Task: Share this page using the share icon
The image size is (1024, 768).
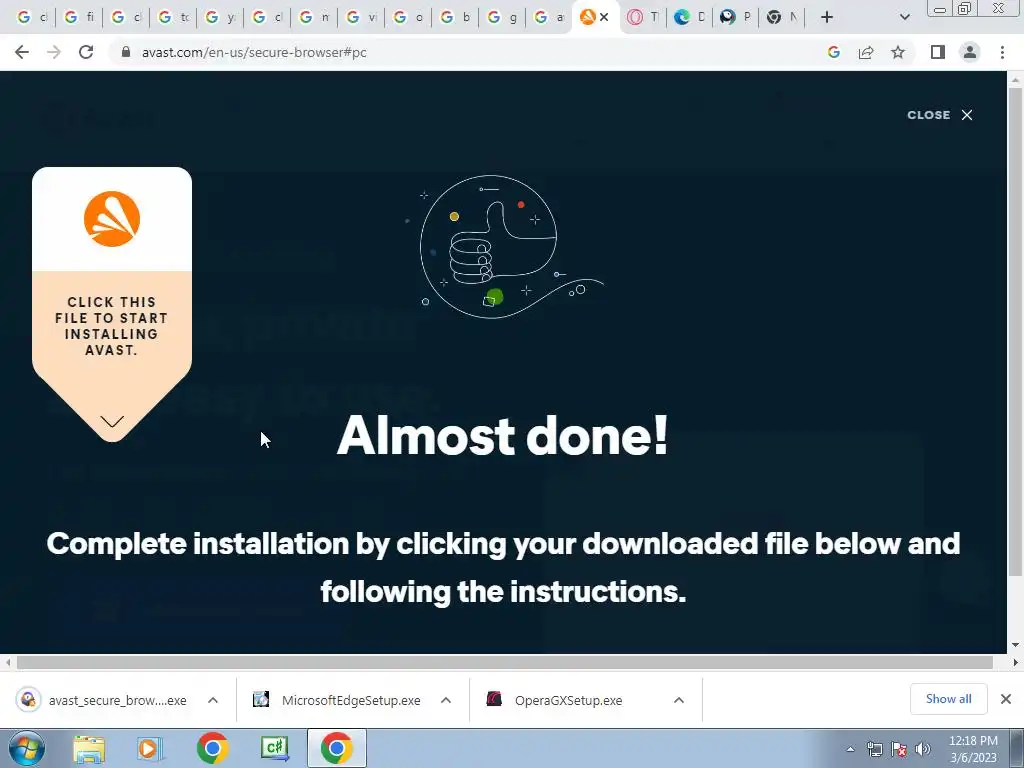Action: click(866, 52)
